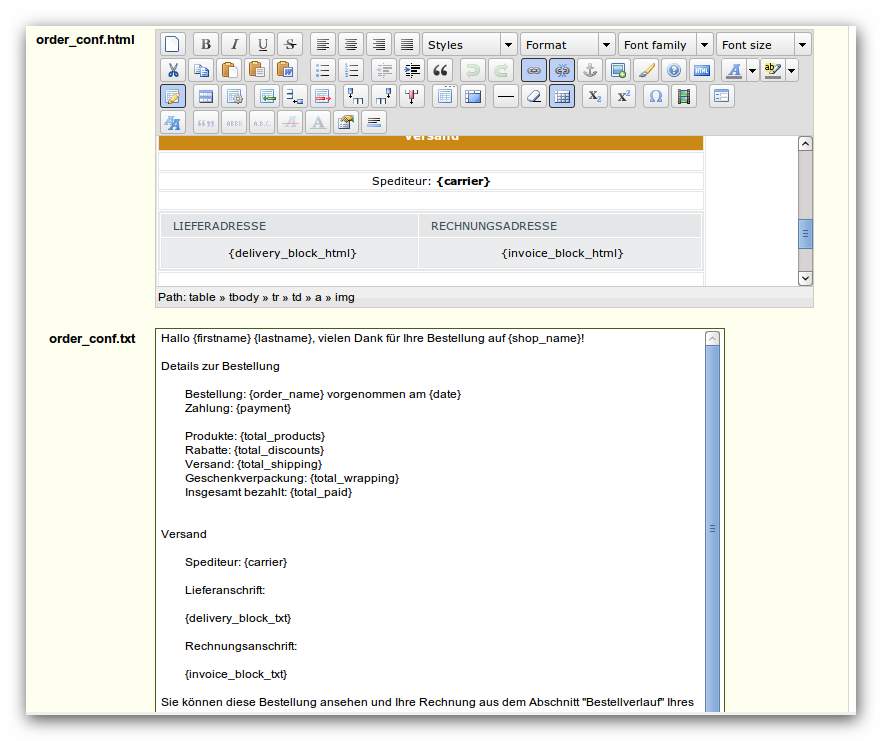Screen dimensions: 882x741
Task: Toggle underline text formatting
Action: (x=262, y=44)
